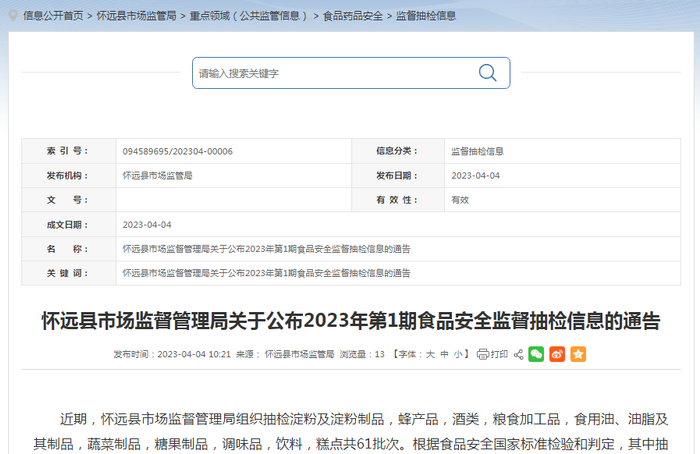Click the 名称 label cell
The image size is (700, 454).
point(69,249)
